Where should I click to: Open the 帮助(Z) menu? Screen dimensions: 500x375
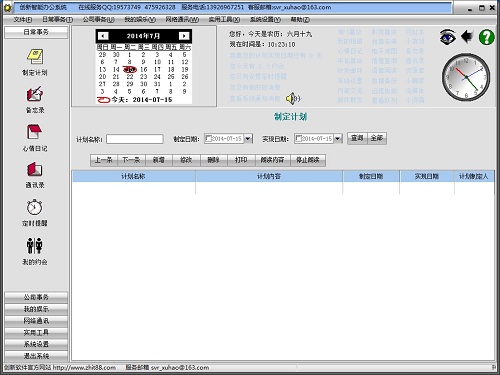tap(300, 20)
